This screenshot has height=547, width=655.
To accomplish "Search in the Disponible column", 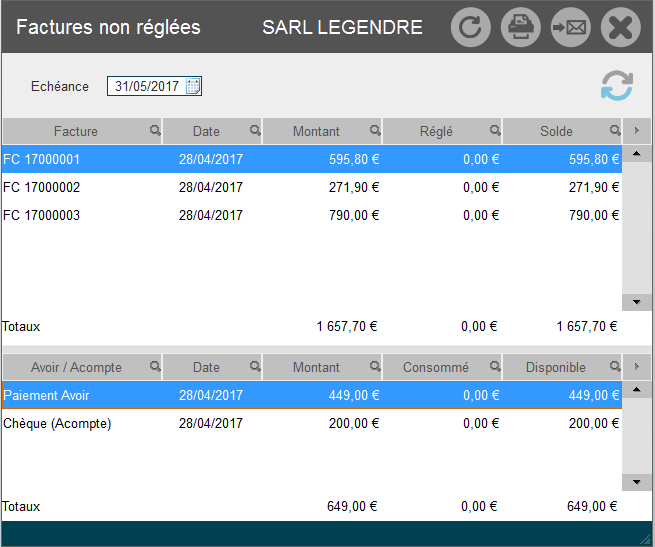I will pyautogui.click(x=615, y=367).
